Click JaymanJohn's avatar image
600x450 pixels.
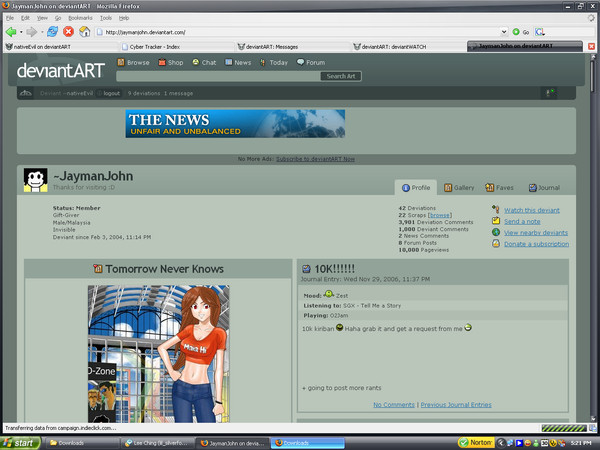[x=36, y=180]
